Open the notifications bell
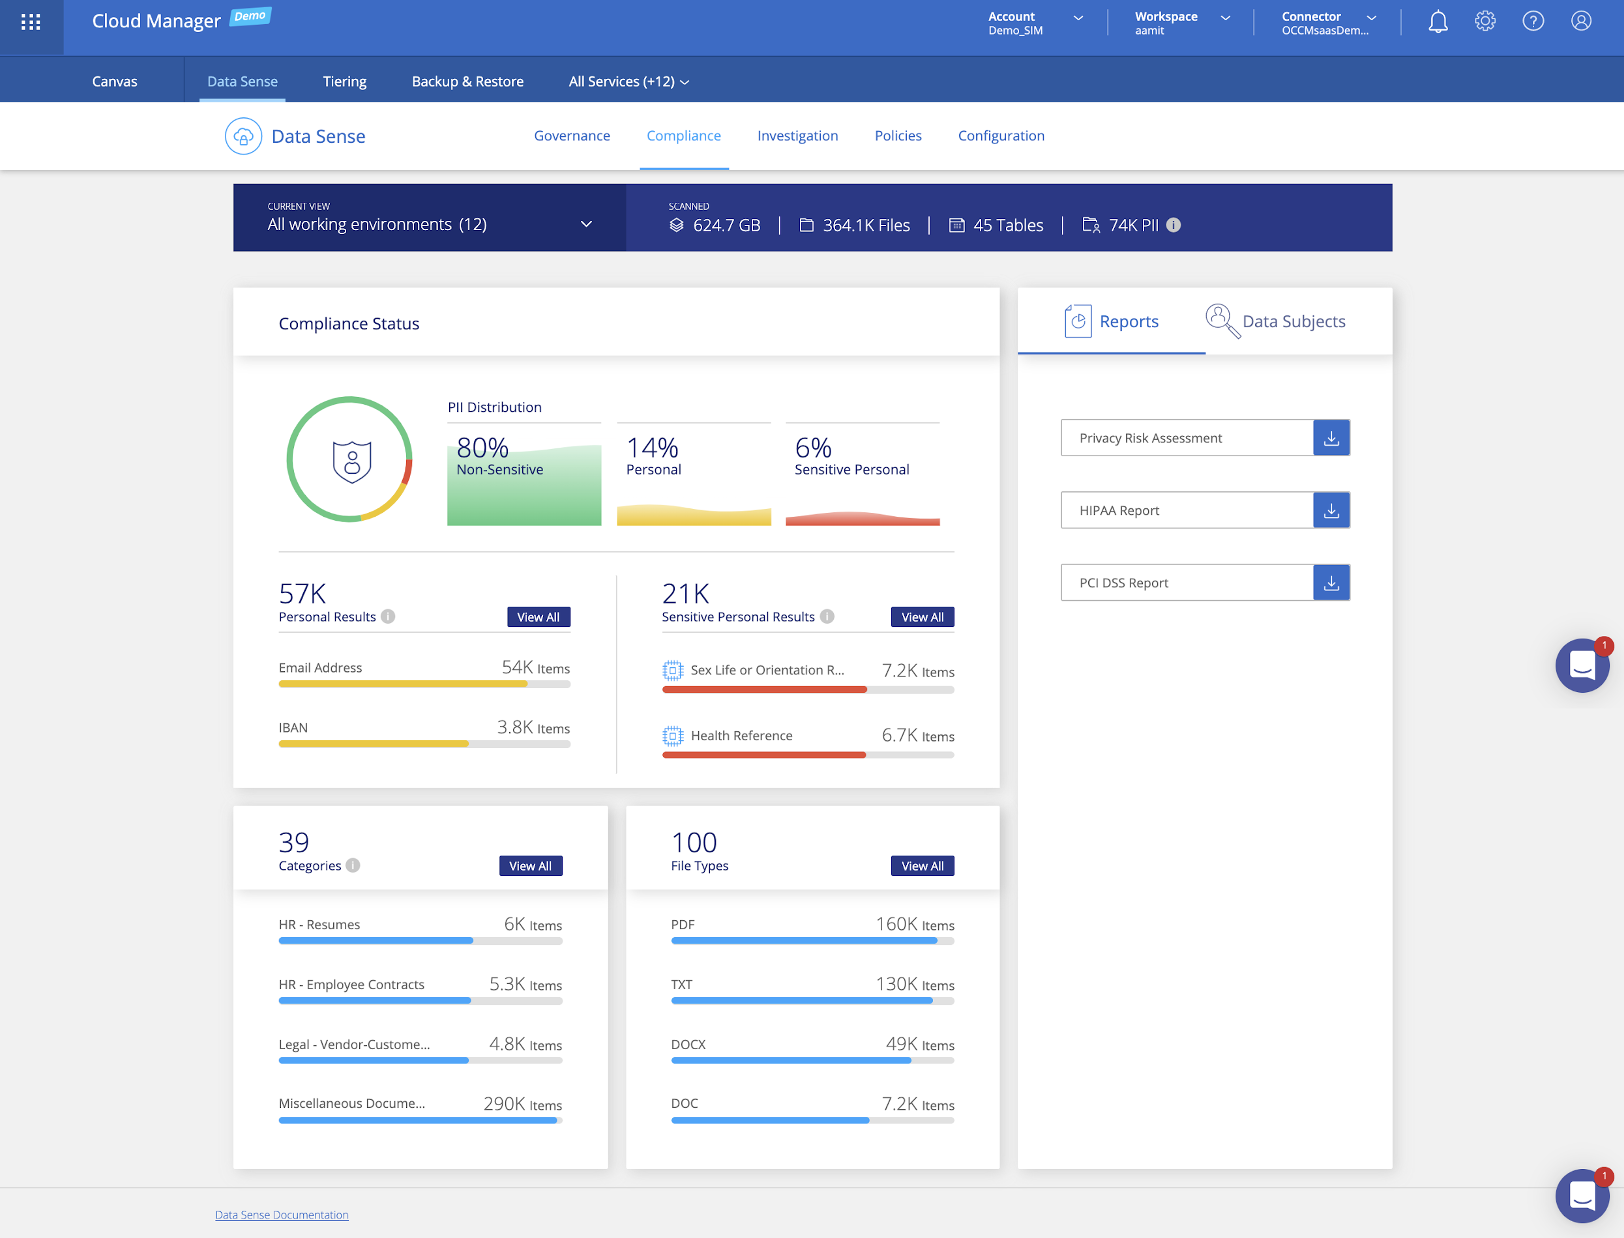Image resolution: width=1624 pixels, height=1238 pixels. pos(1437,22)
